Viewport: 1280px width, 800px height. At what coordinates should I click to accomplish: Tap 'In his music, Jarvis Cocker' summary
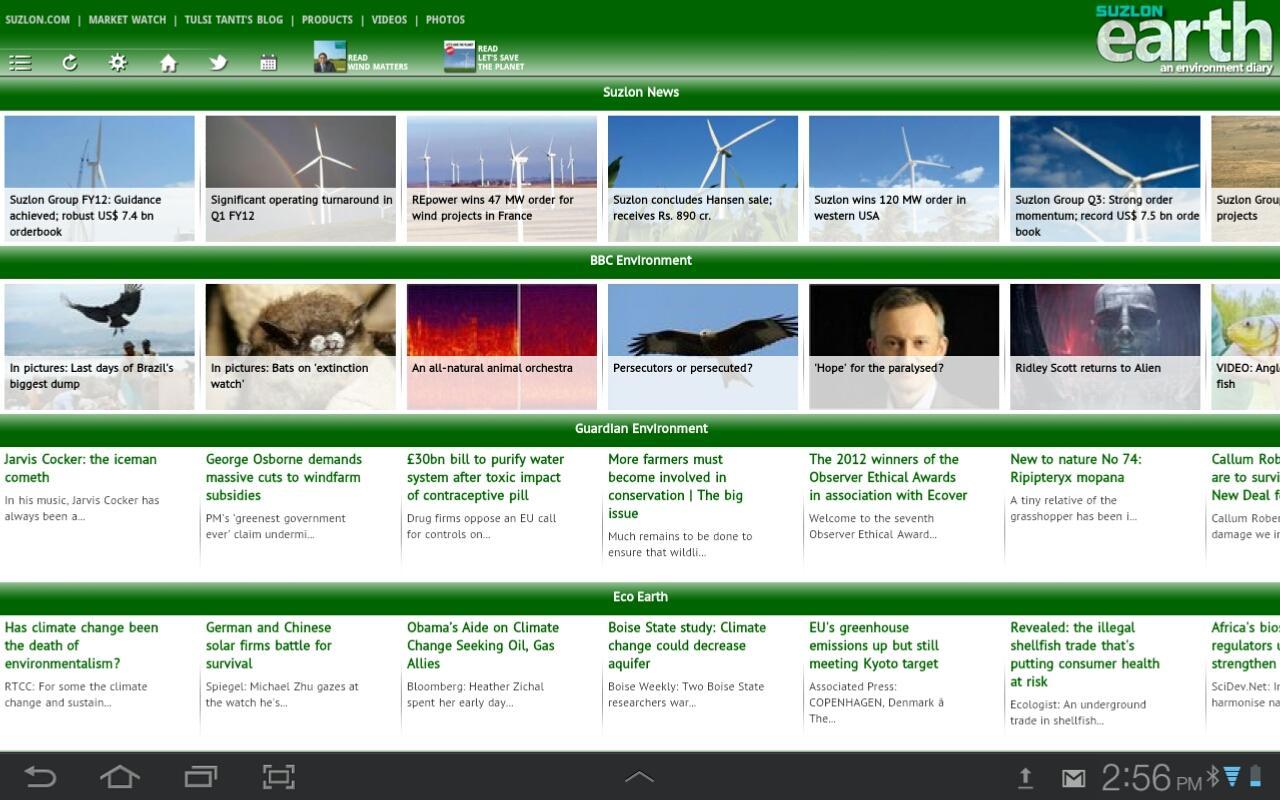(82, 508)
